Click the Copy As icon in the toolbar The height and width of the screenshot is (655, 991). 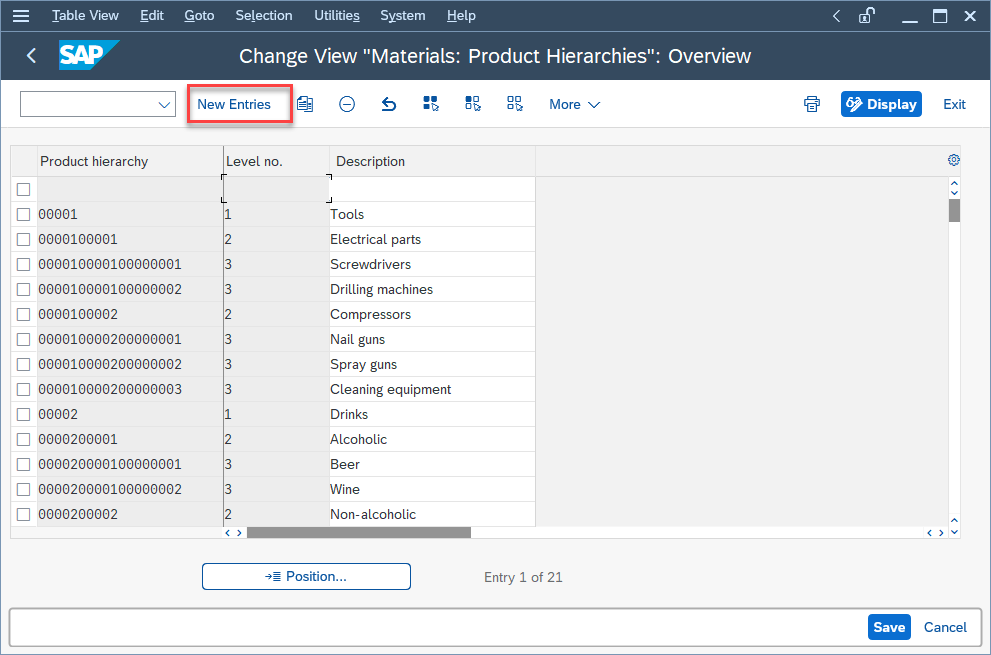tap(305, 104)
